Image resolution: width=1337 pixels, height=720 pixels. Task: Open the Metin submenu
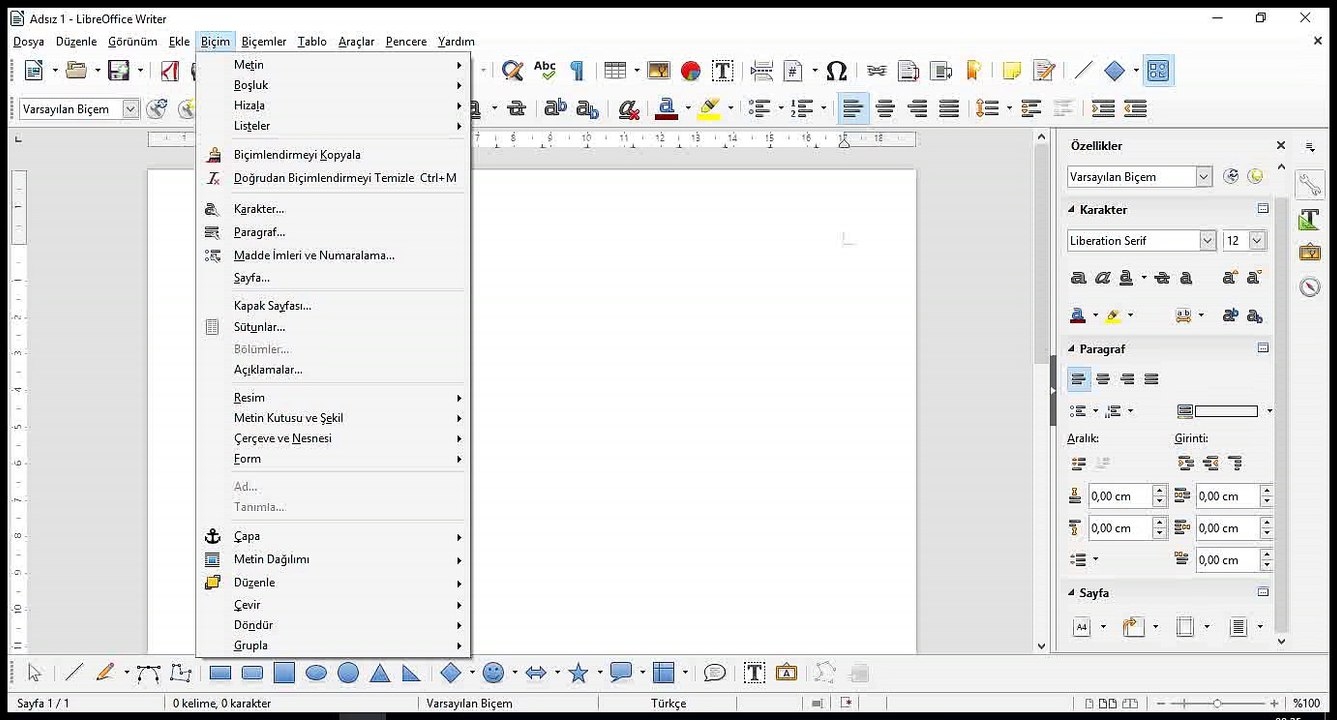point(333,65)
